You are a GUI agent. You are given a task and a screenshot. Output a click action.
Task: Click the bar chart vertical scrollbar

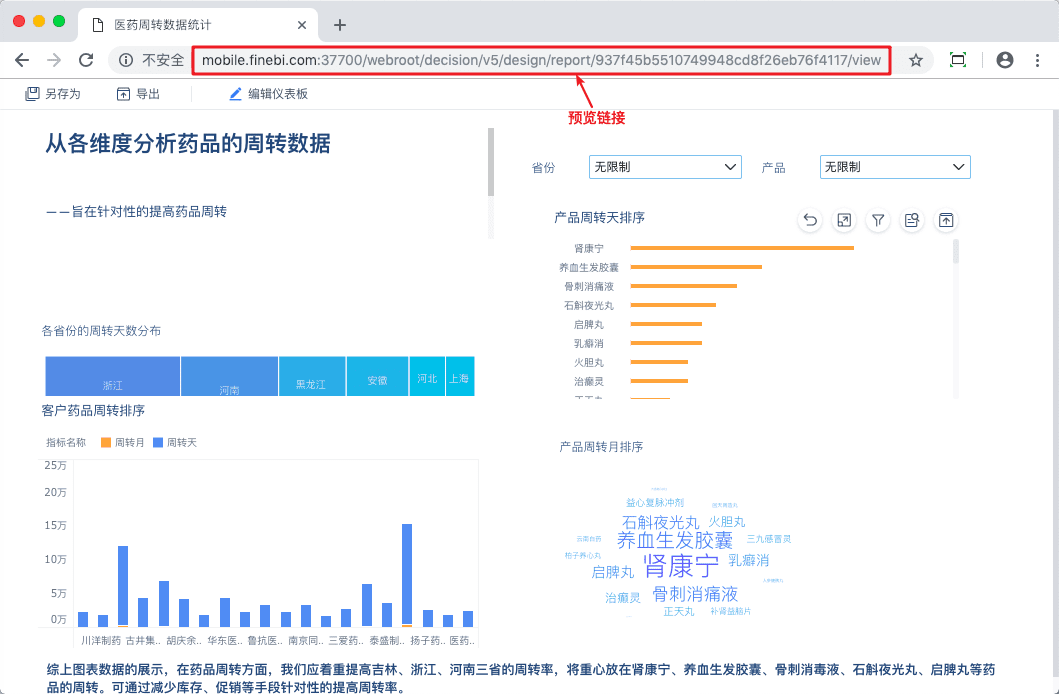(956, 251)
